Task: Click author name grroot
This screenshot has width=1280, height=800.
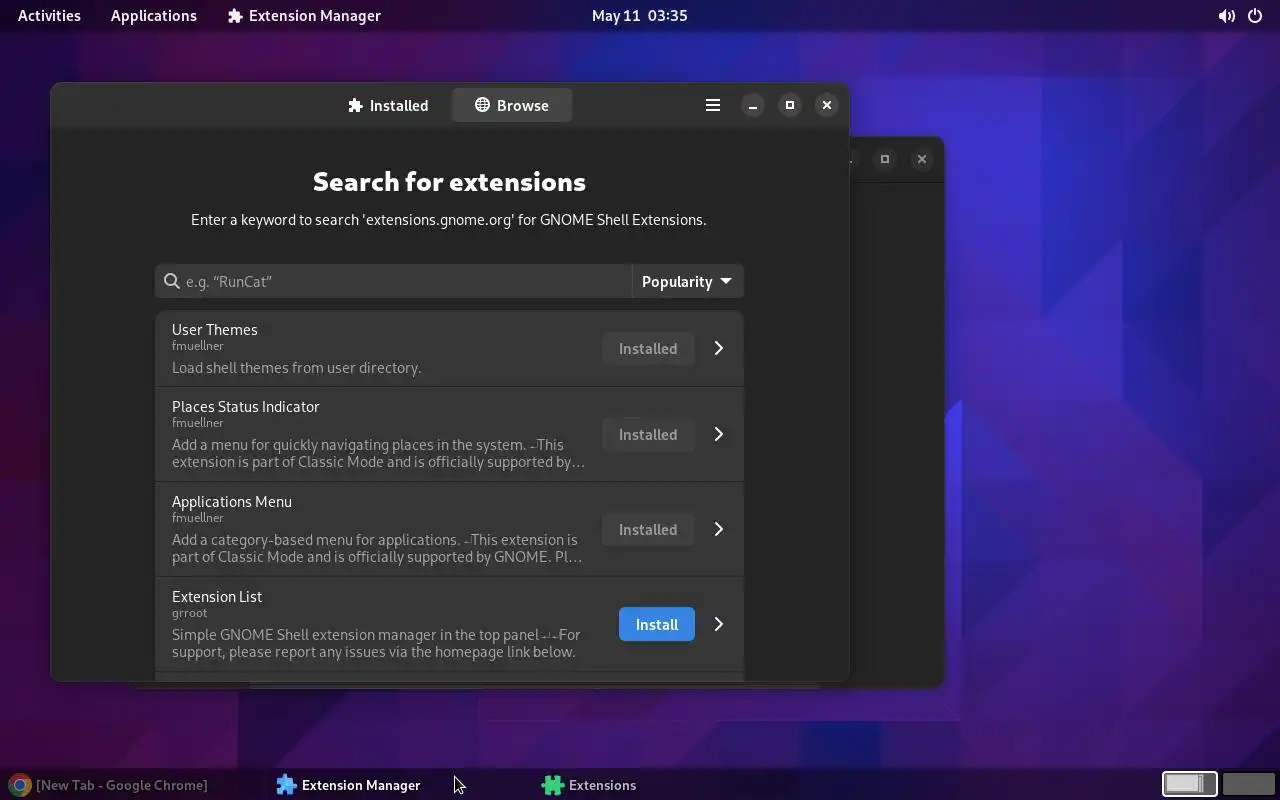Action: click(190, 613)
